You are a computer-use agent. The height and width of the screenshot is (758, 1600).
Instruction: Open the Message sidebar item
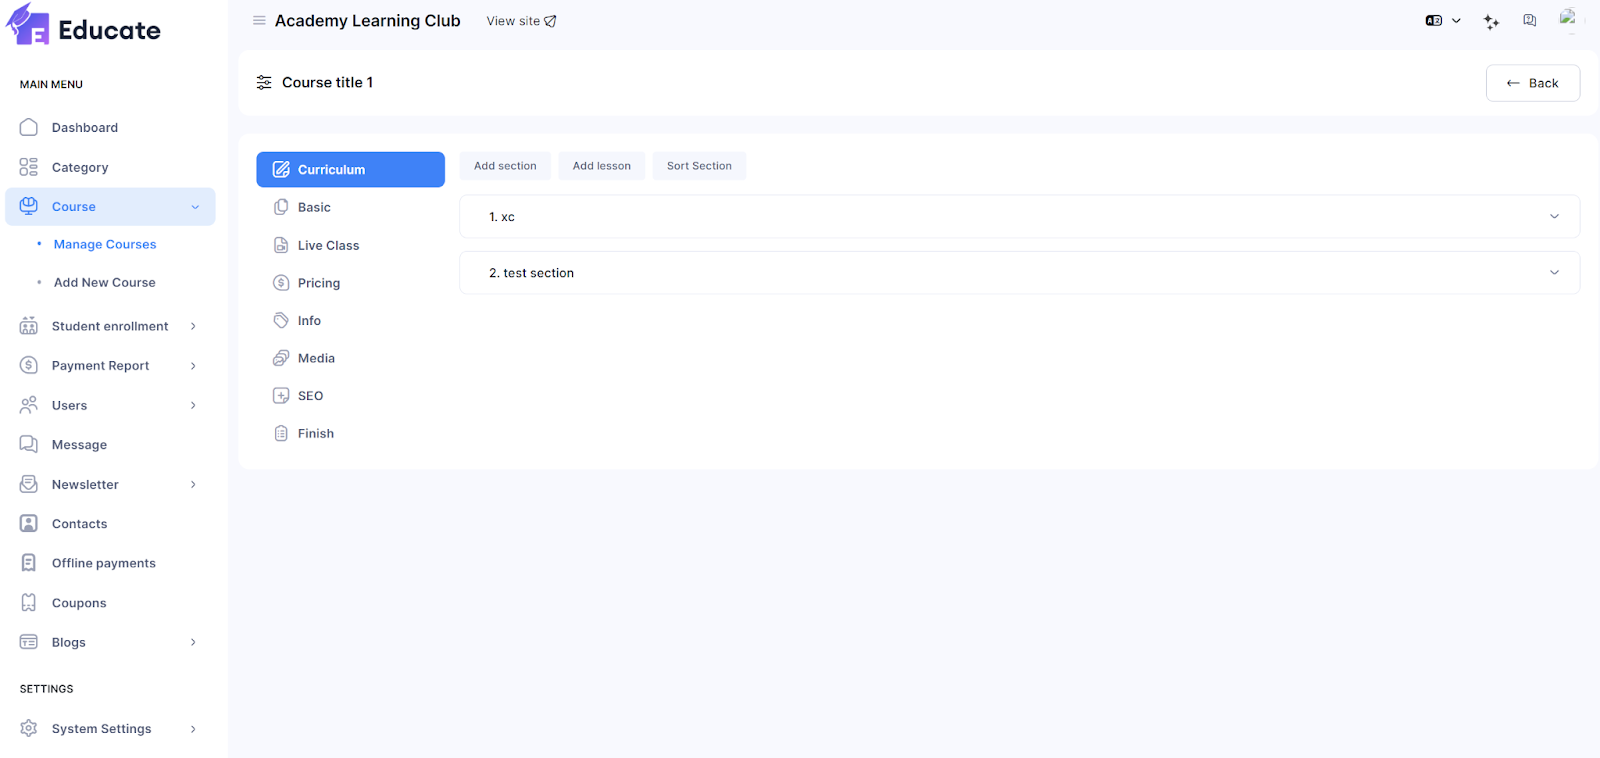79,445
